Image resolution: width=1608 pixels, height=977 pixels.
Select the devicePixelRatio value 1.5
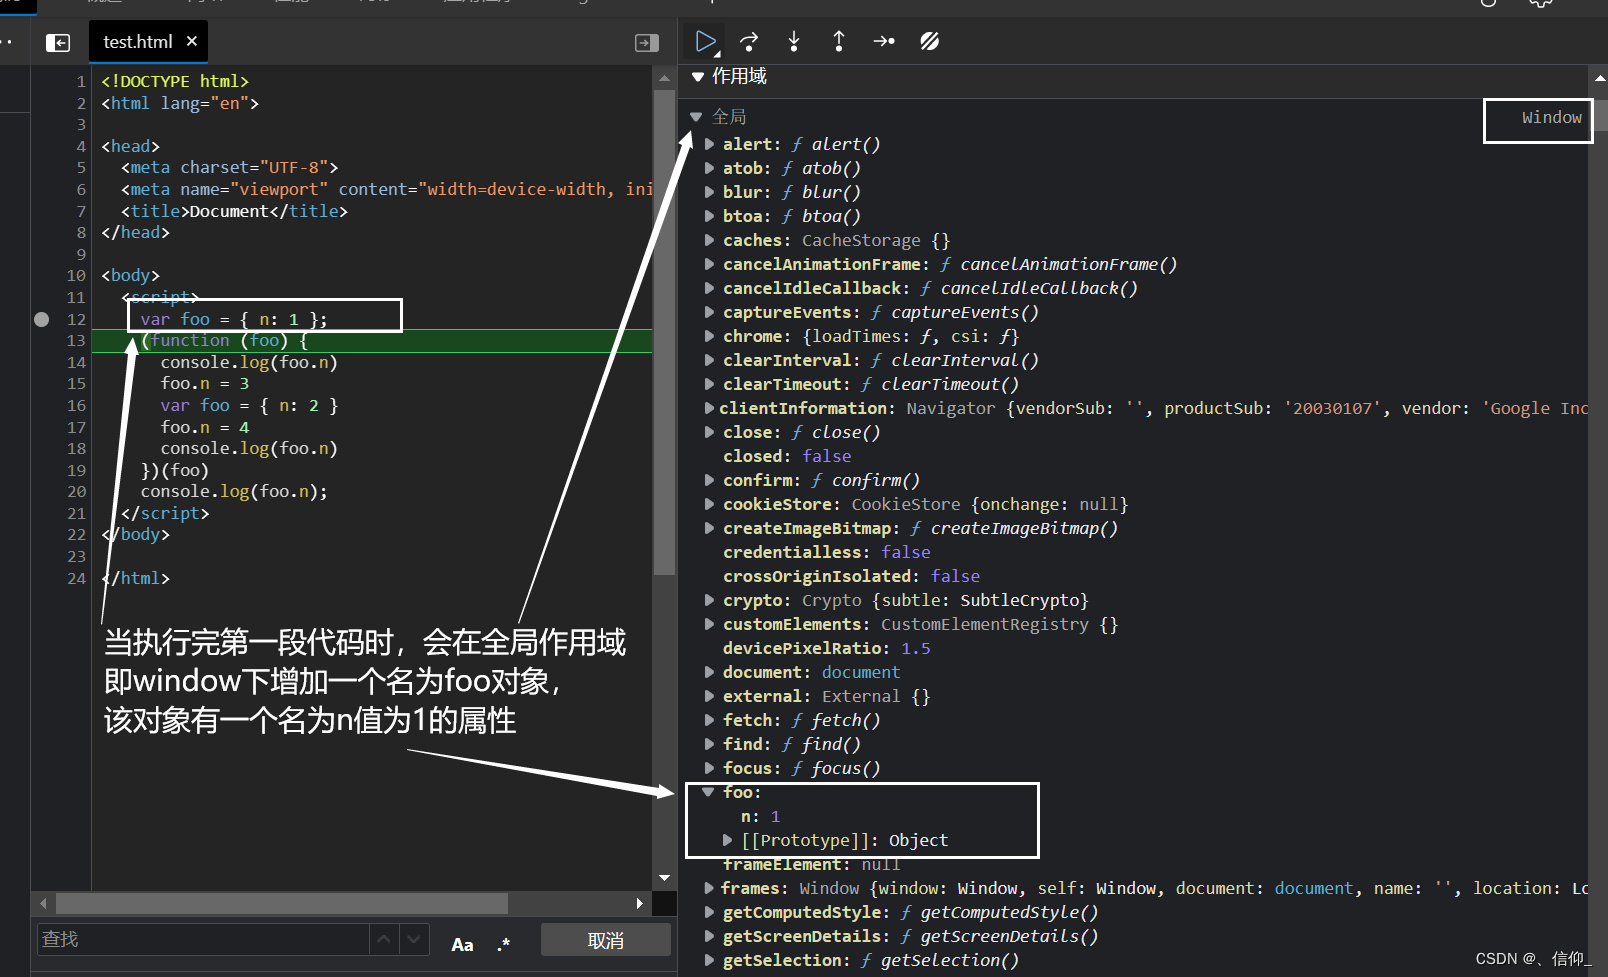pos(915,648)
